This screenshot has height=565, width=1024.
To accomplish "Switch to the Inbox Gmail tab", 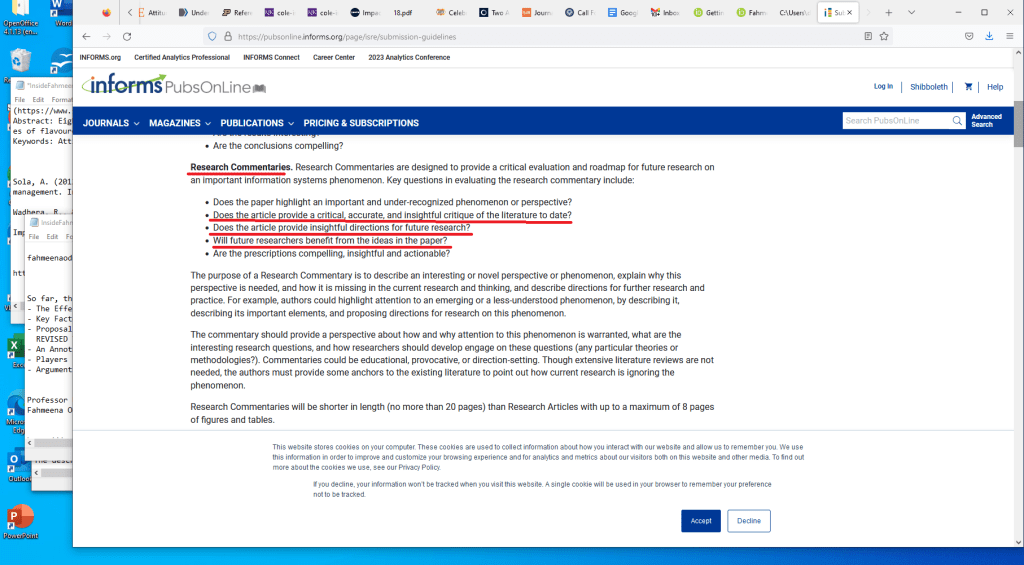I will tap(666, 12).
